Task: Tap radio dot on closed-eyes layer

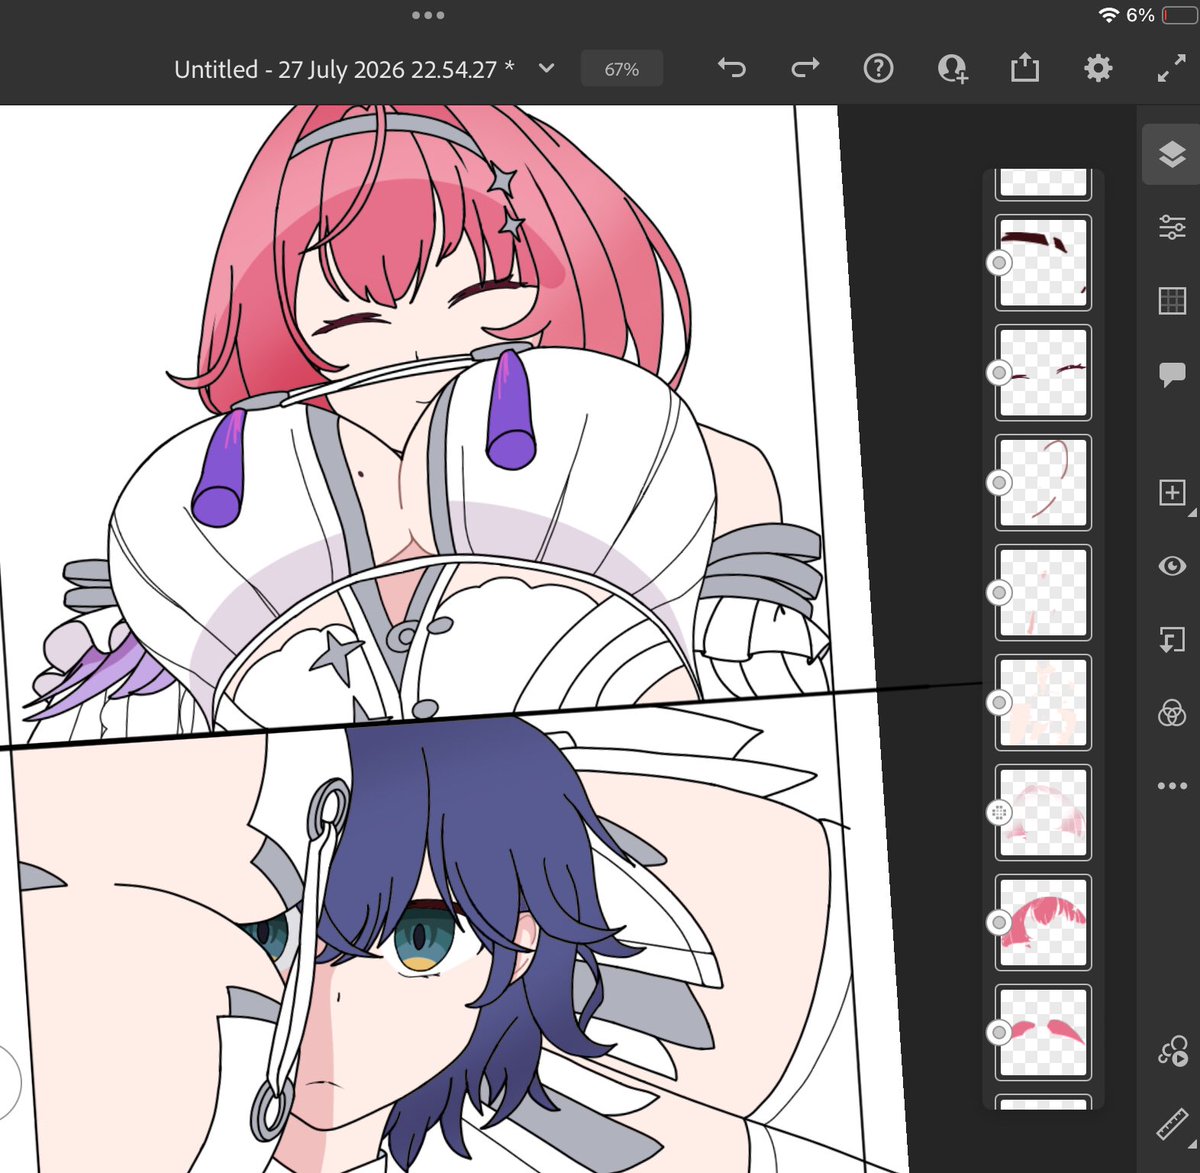Action: [x=999, y=373]
